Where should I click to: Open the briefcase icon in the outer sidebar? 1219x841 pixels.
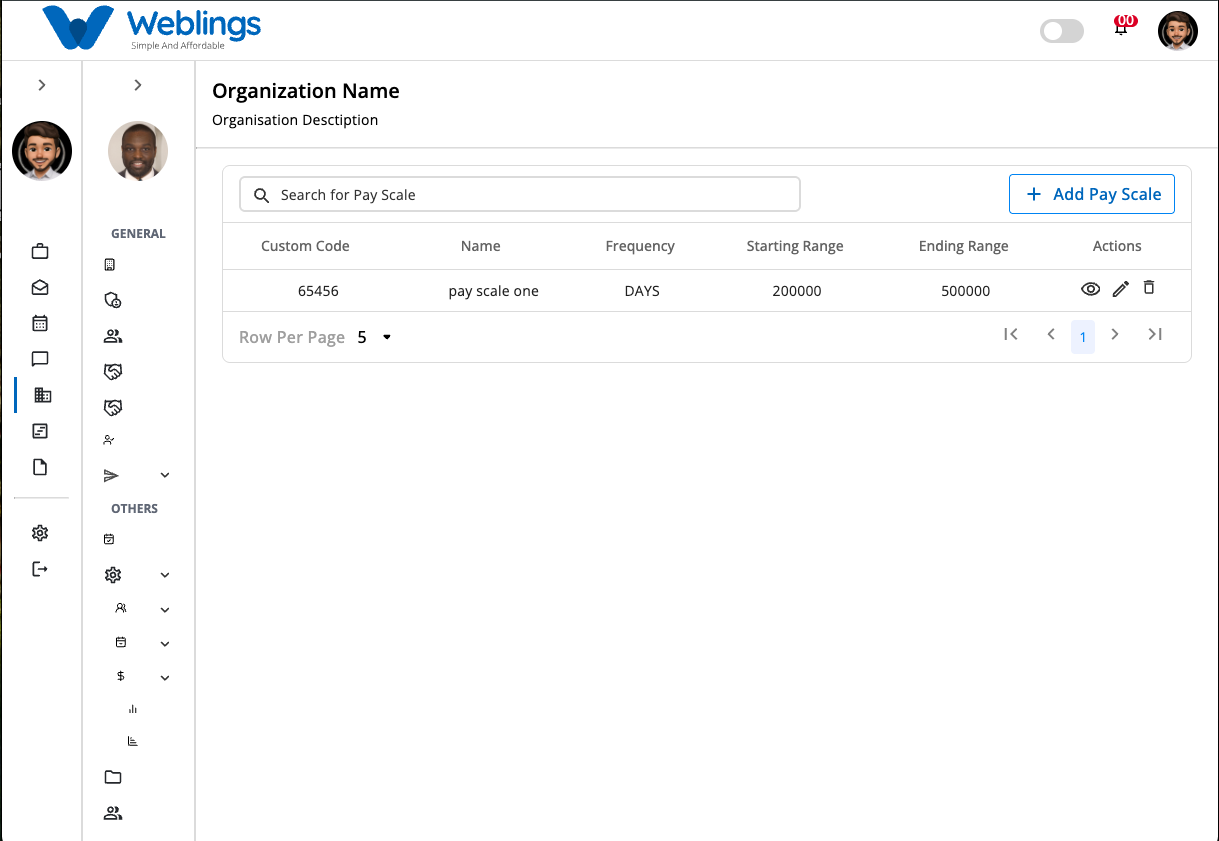pyautogui.click(x=40, y=251)
